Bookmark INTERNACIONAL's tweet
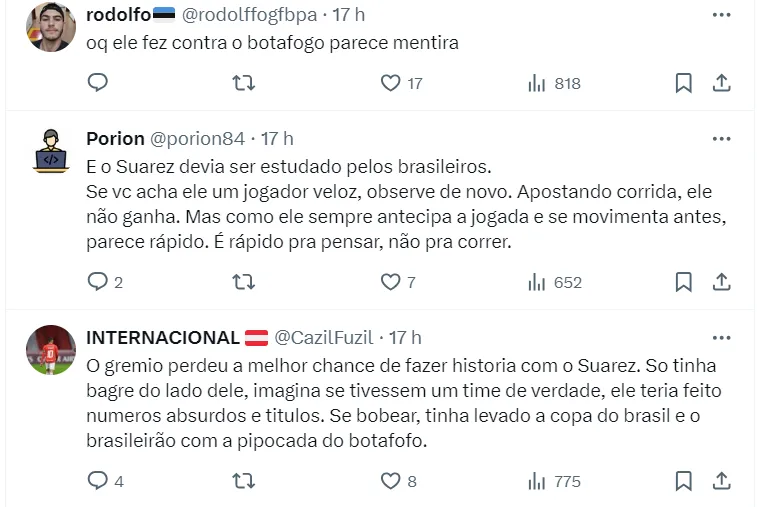Screen dimensions: 757x507 683,481
